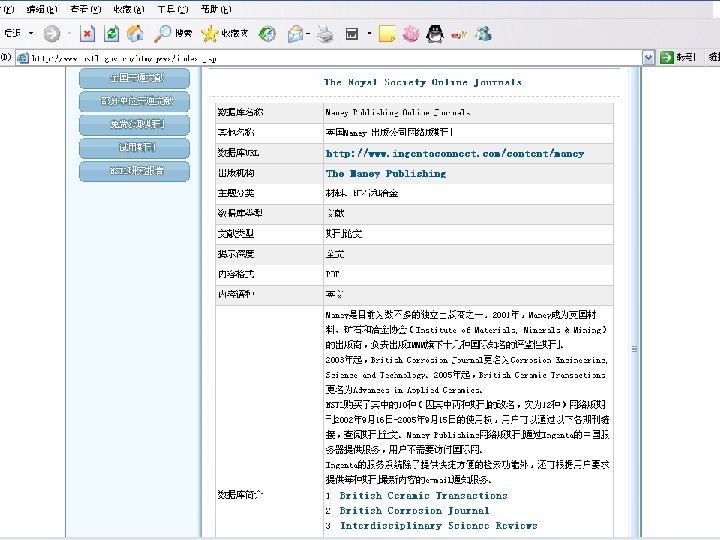Print the page with printer icon
The width and height of the screenshot is (720, 540).
click(325, 34)
